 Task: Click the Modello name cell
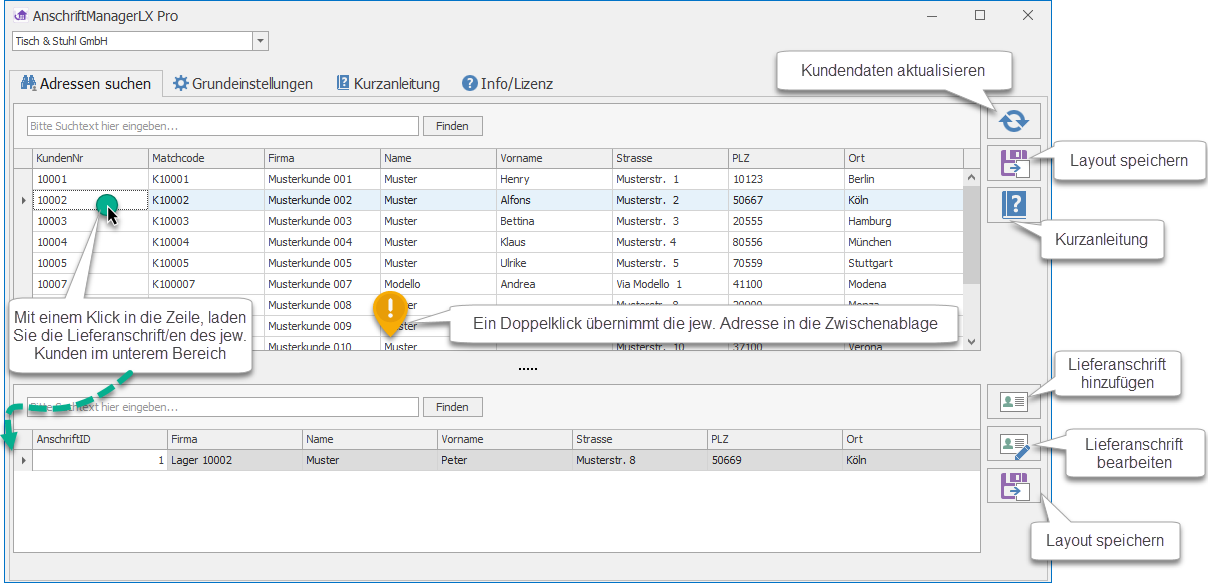pos(438,284)
